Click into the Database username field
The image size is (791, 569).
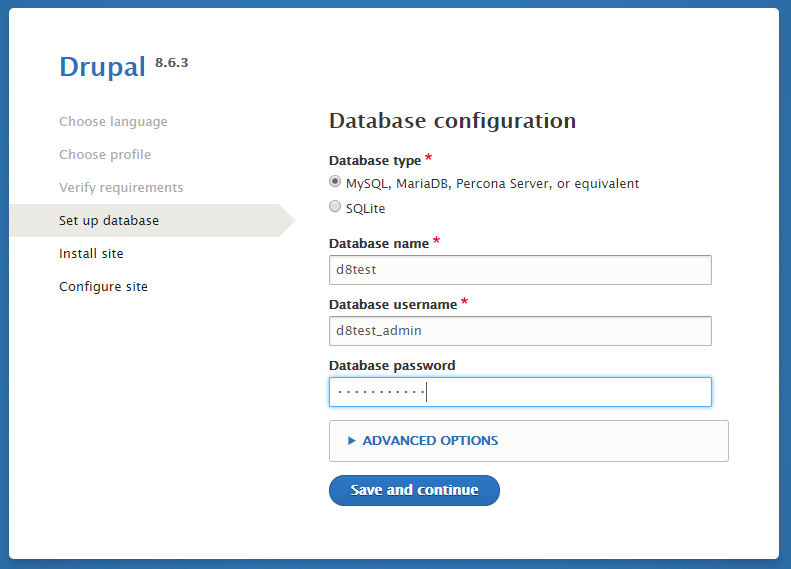click(x=520, y=331)
